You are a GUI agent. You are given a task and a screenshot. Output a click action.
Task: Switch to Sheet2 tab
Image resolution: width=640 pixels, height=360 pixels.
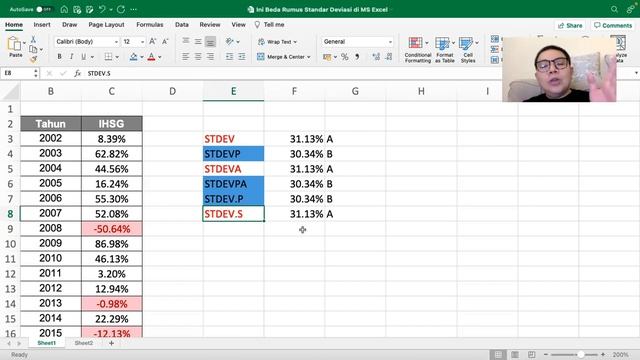pos(84,343)
